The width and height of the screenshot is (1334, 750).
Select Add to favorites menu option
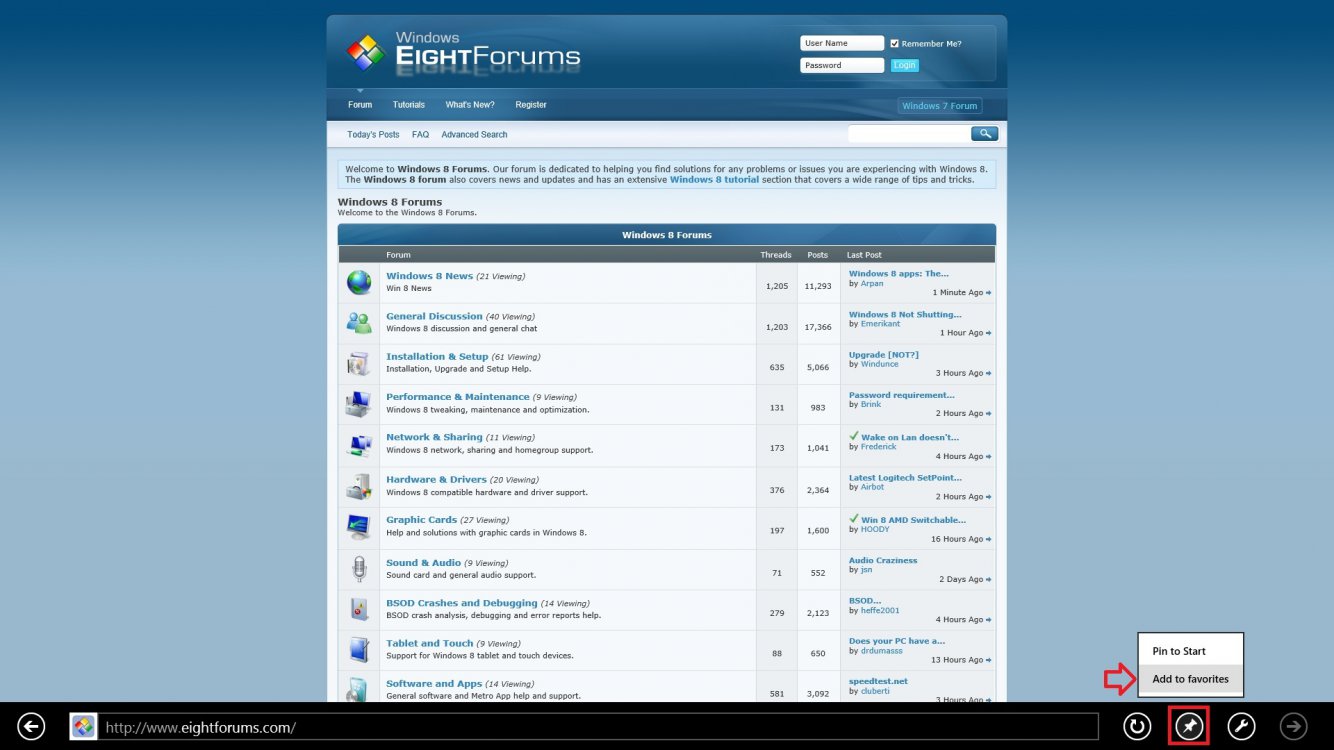tap(1190, 679)
